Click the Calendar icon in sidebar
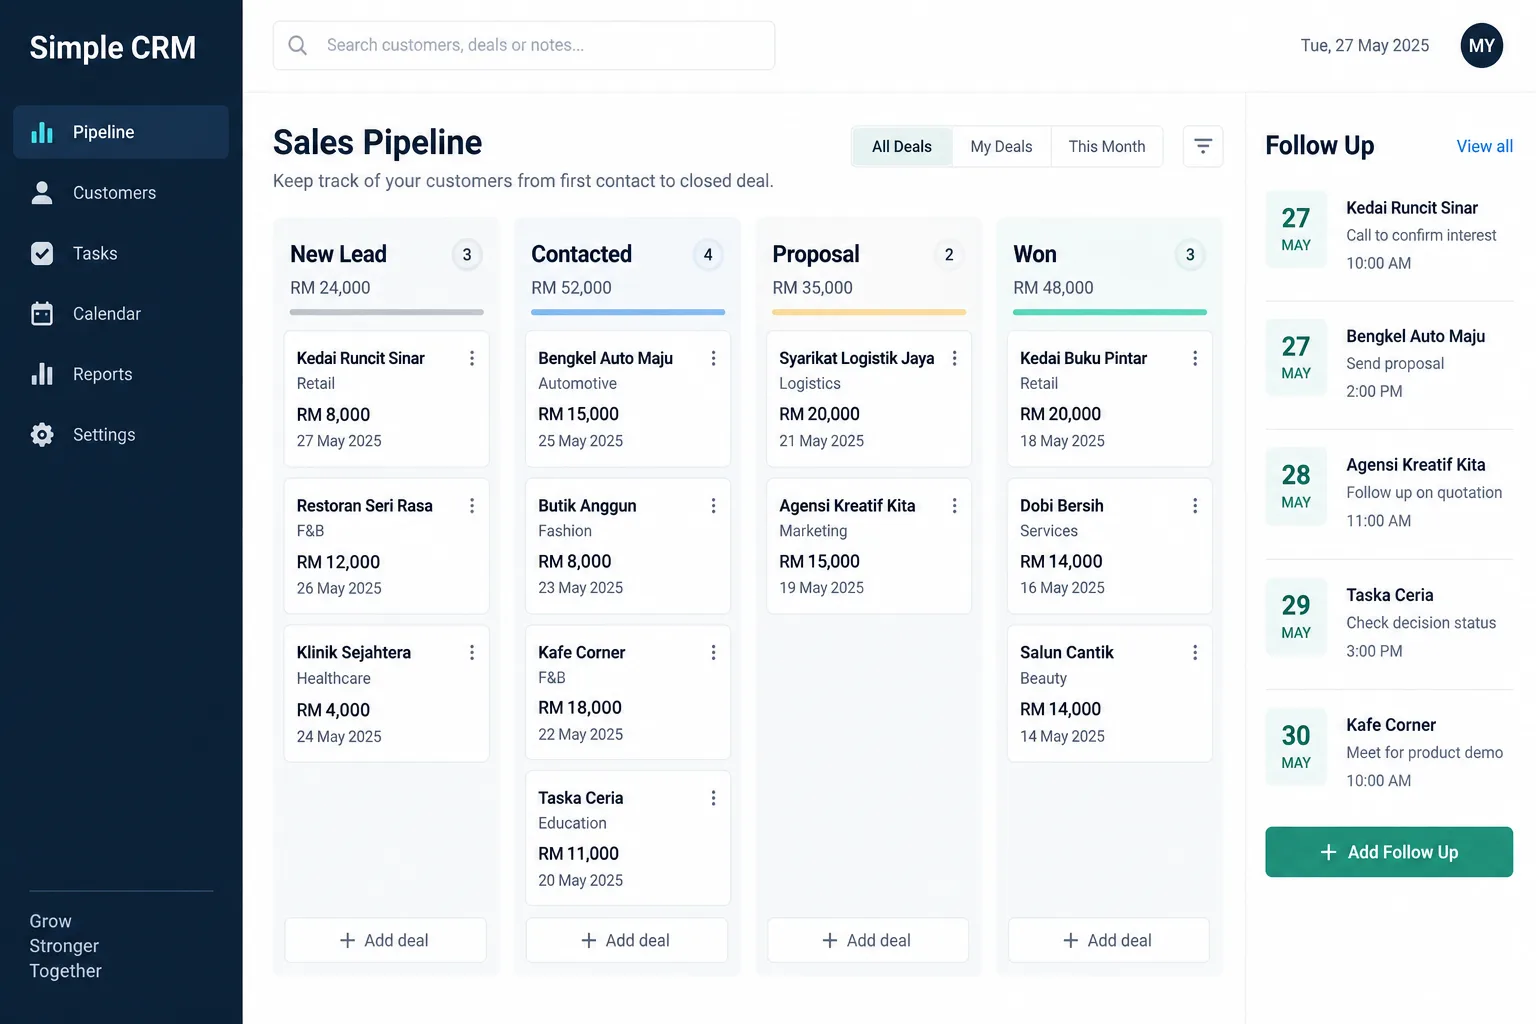Viewport: 1536px width, 1024px height. tap(42, 314)
